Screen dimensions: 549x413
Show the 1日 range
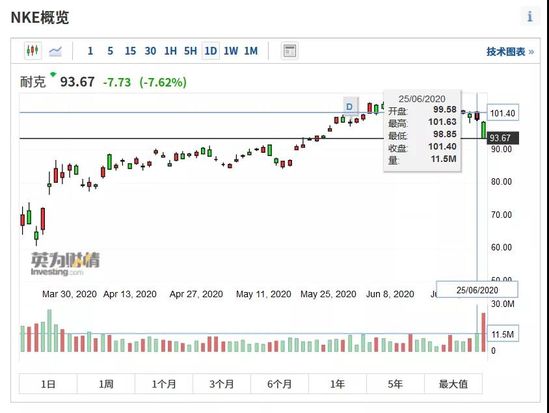click(x=48, y=384)
